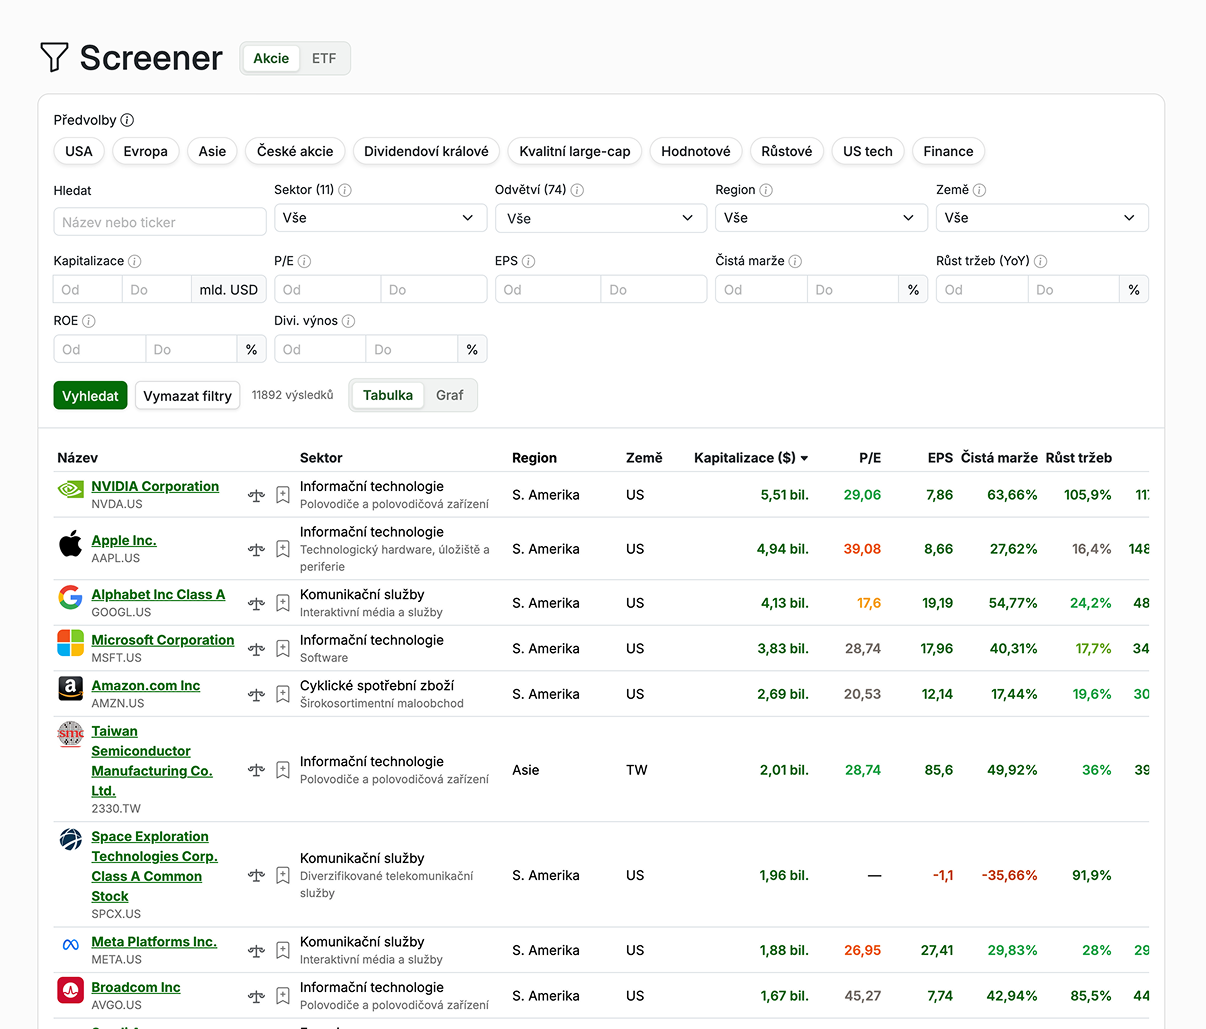Viewport: 1206px width, 1029px height.
Task: Open the Alphabet Inc Class A link
Action: tap(158, 594)
